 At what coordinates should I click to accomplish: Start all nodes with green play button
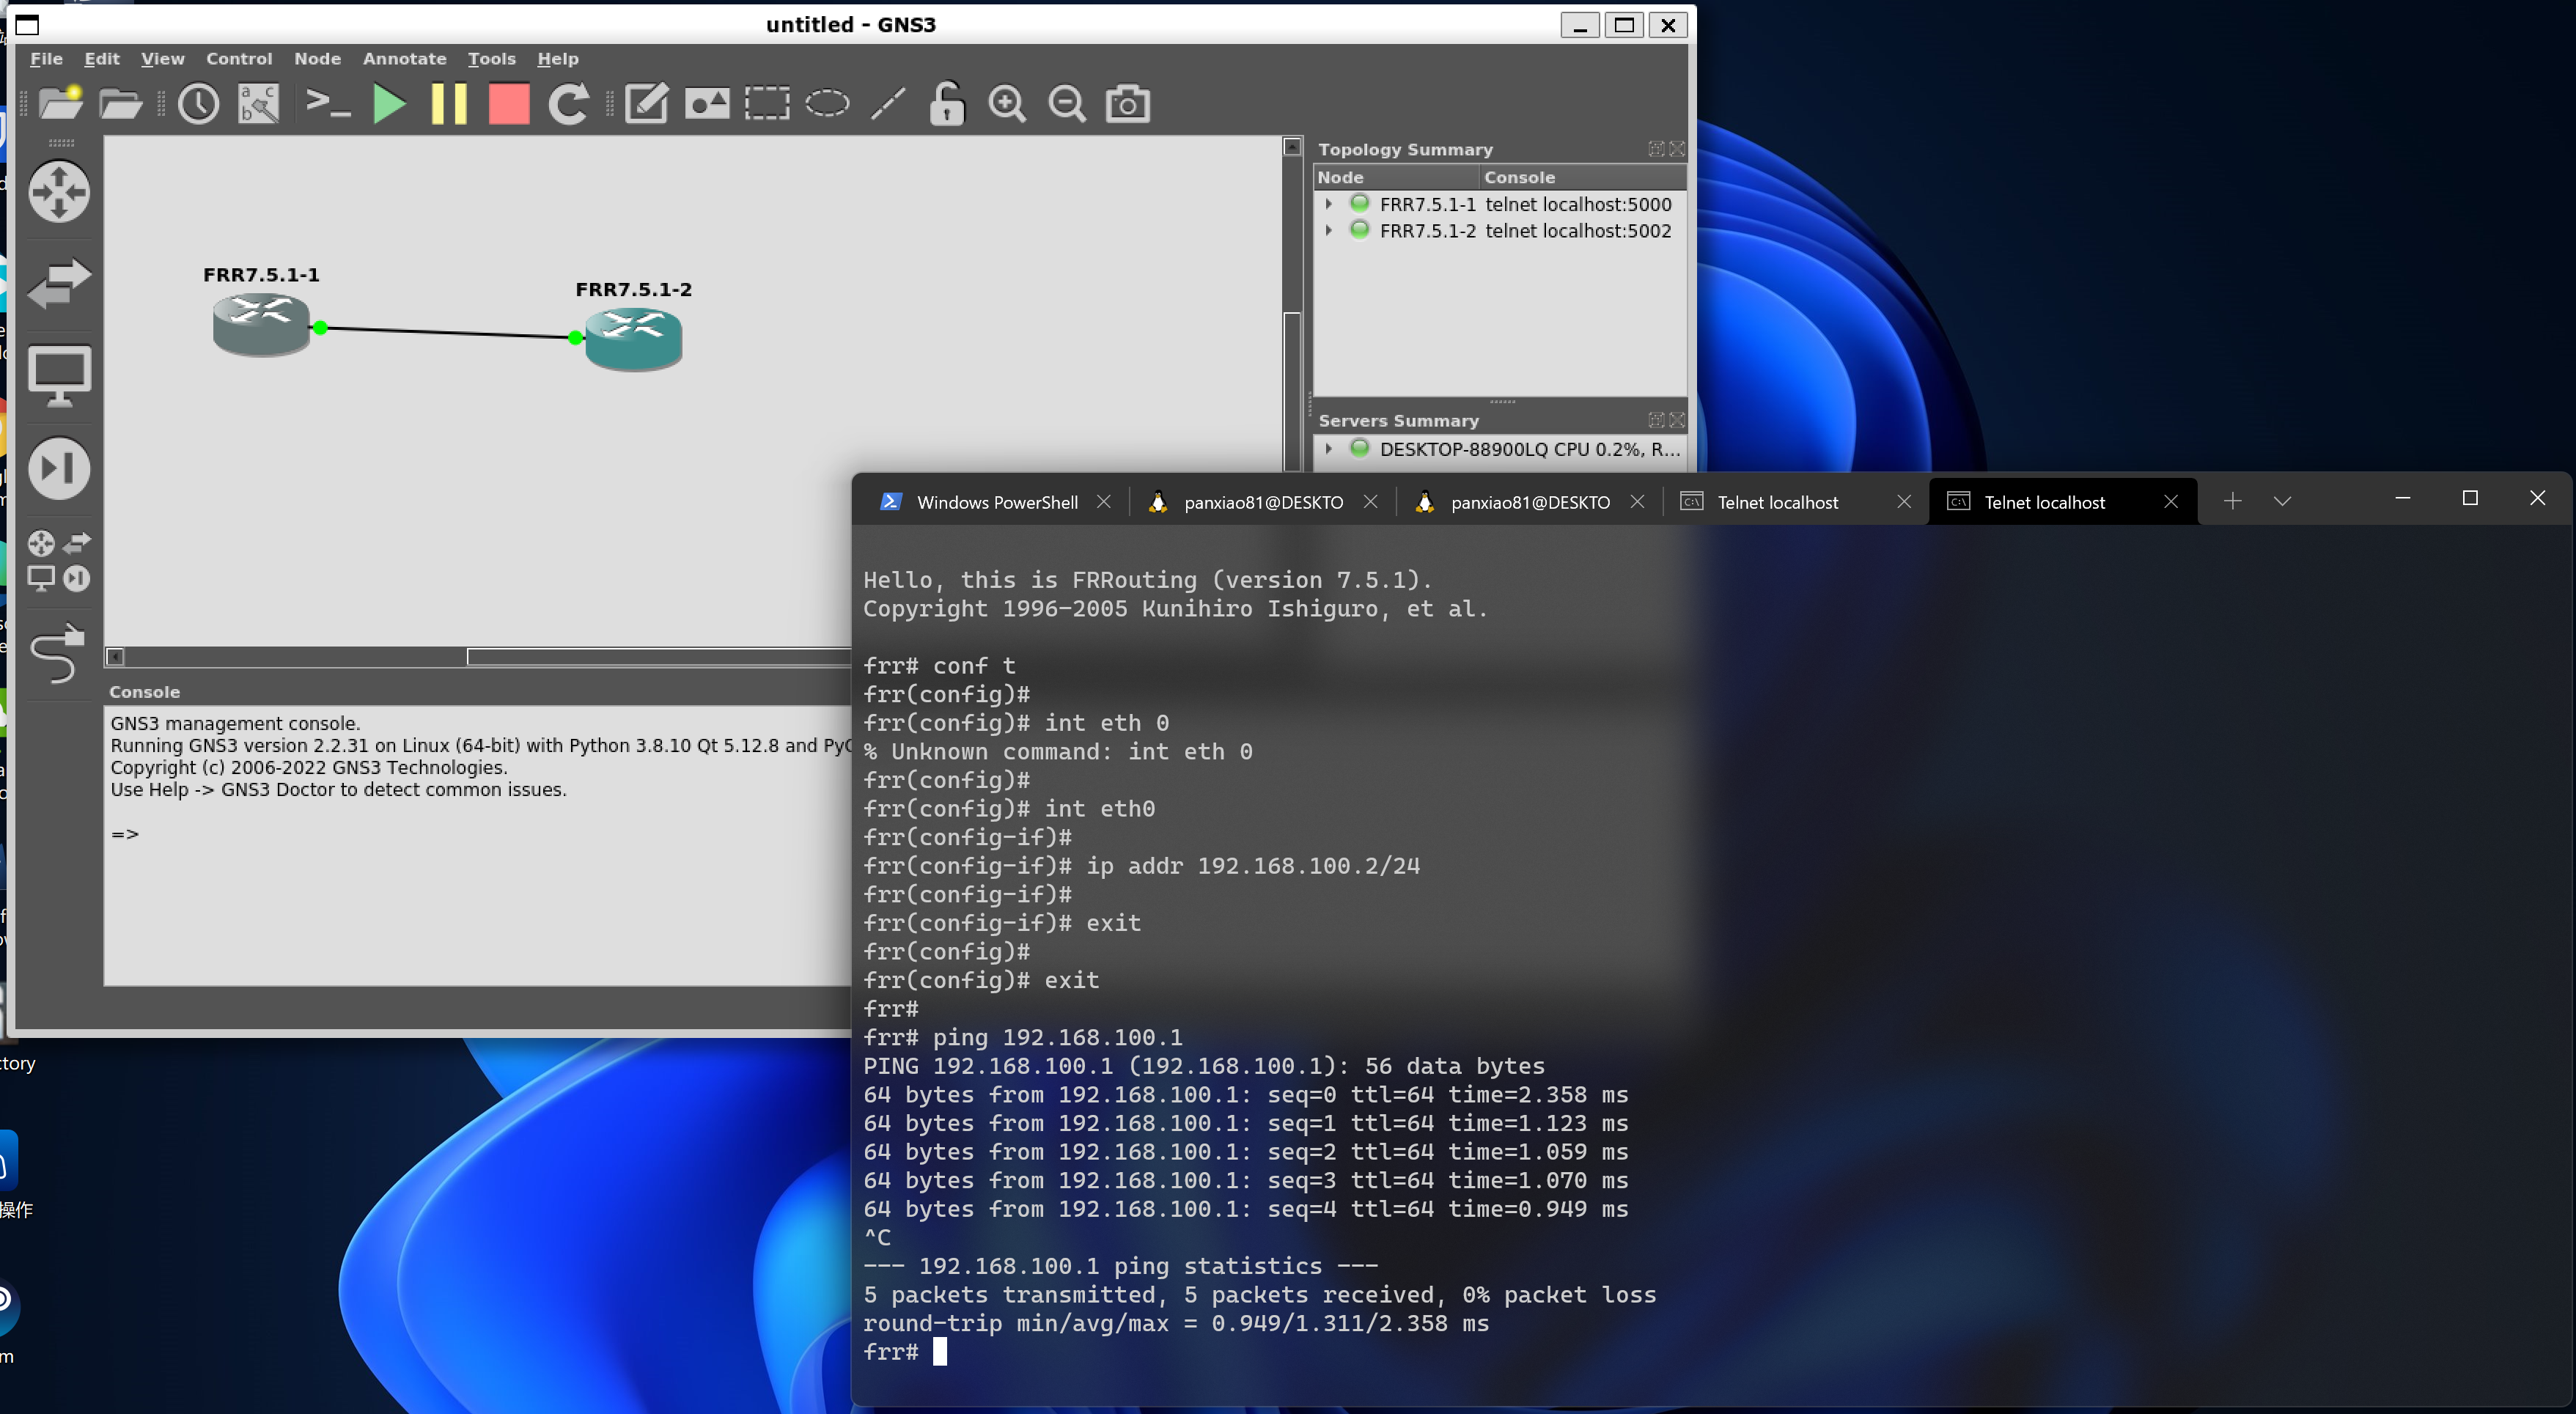[x=388, y=104]
